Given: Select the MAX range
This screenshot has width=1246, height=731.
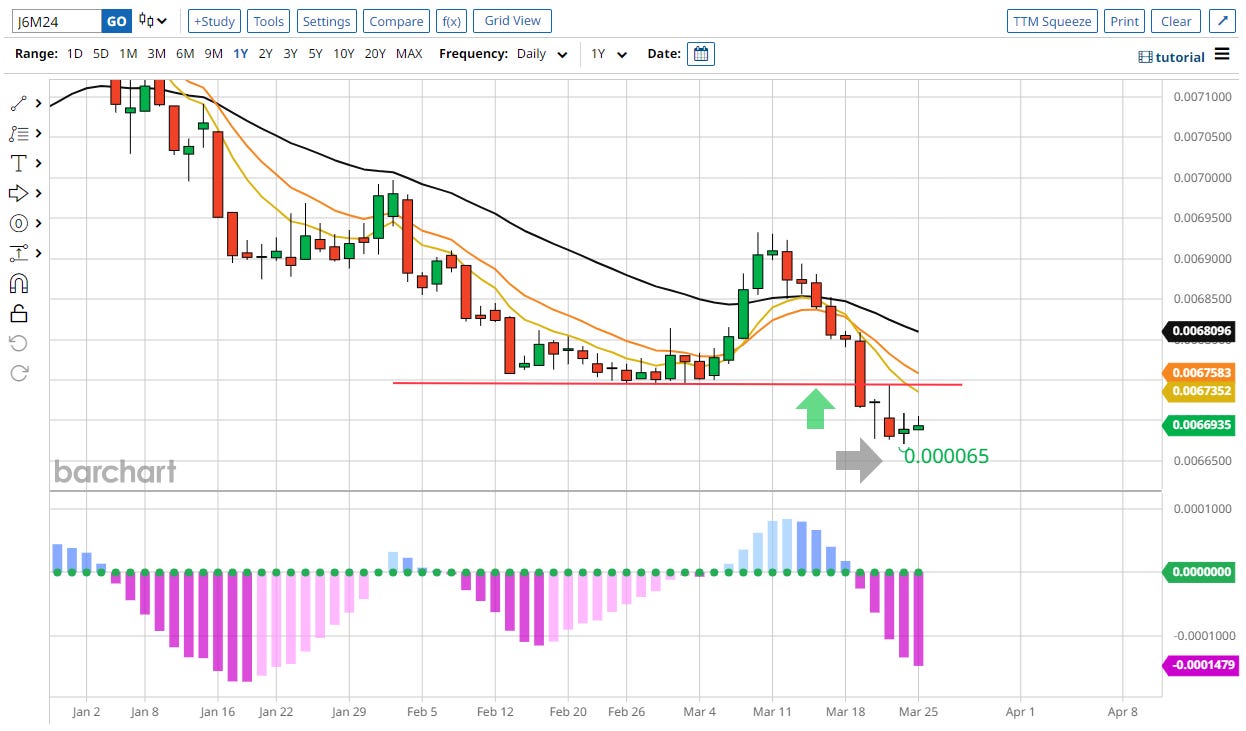Looking at the screenshot, I should [408, 54].
